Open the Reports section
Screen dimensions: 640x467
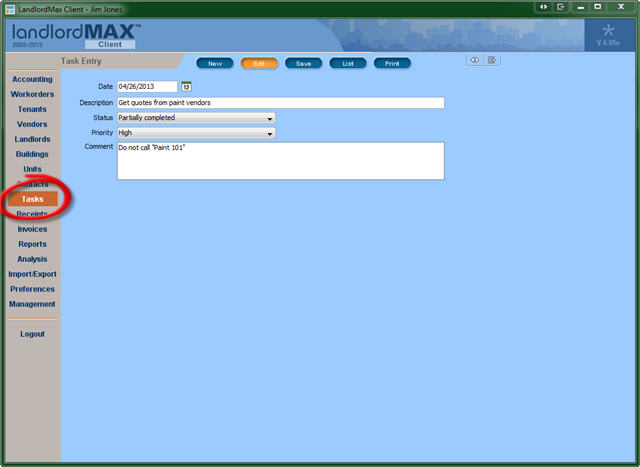32,244
